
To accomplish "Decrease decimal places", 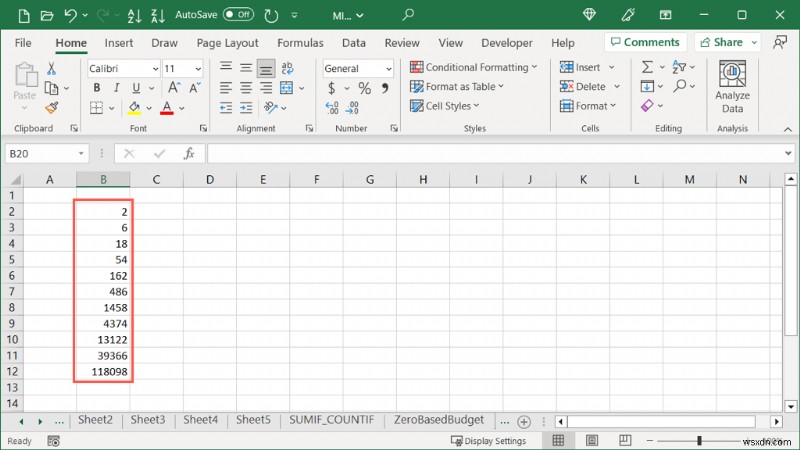I will [x=352, y=108].
